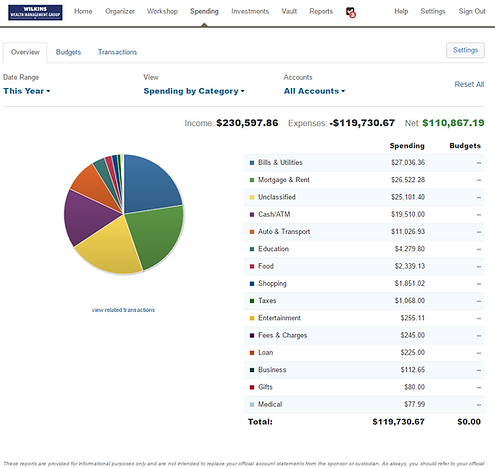
Task: Click the Reset All link
Action: (469, 84)
